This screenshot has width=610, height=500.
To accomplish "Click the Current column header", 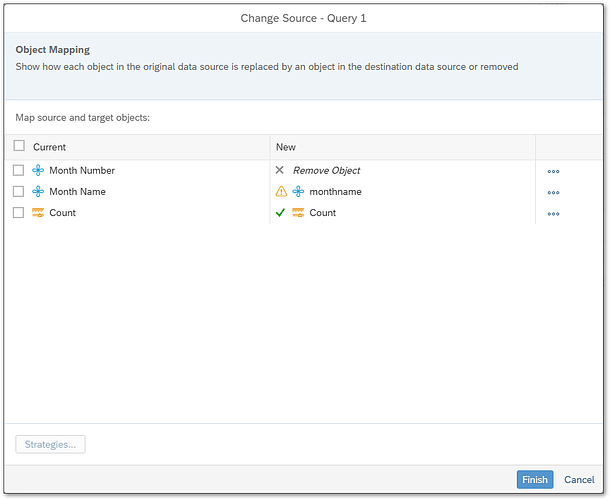I will pos(50,147).
